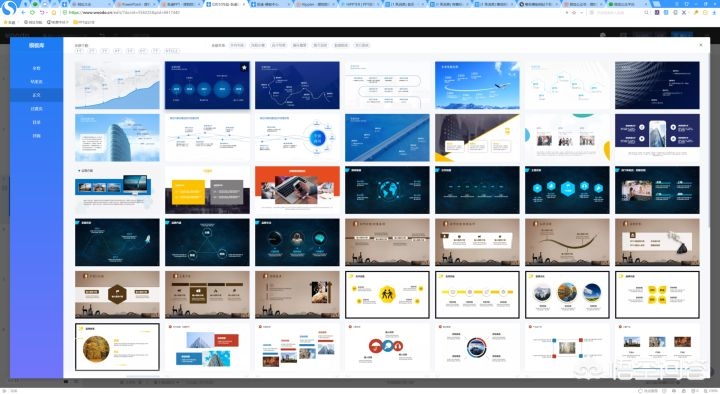Click the purple undo-close-tab arrow icon

click(x=42, y=12)
